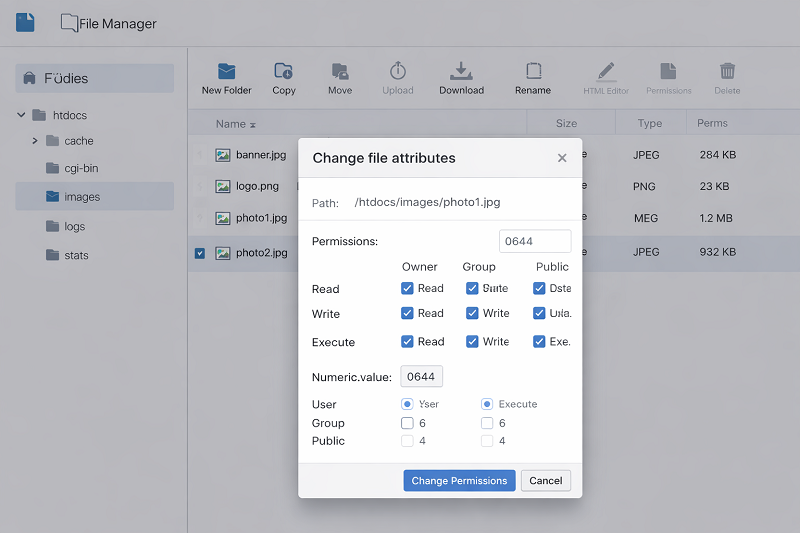
Task: Click the htdocs folder icon
Action: (x=39, y=115)
